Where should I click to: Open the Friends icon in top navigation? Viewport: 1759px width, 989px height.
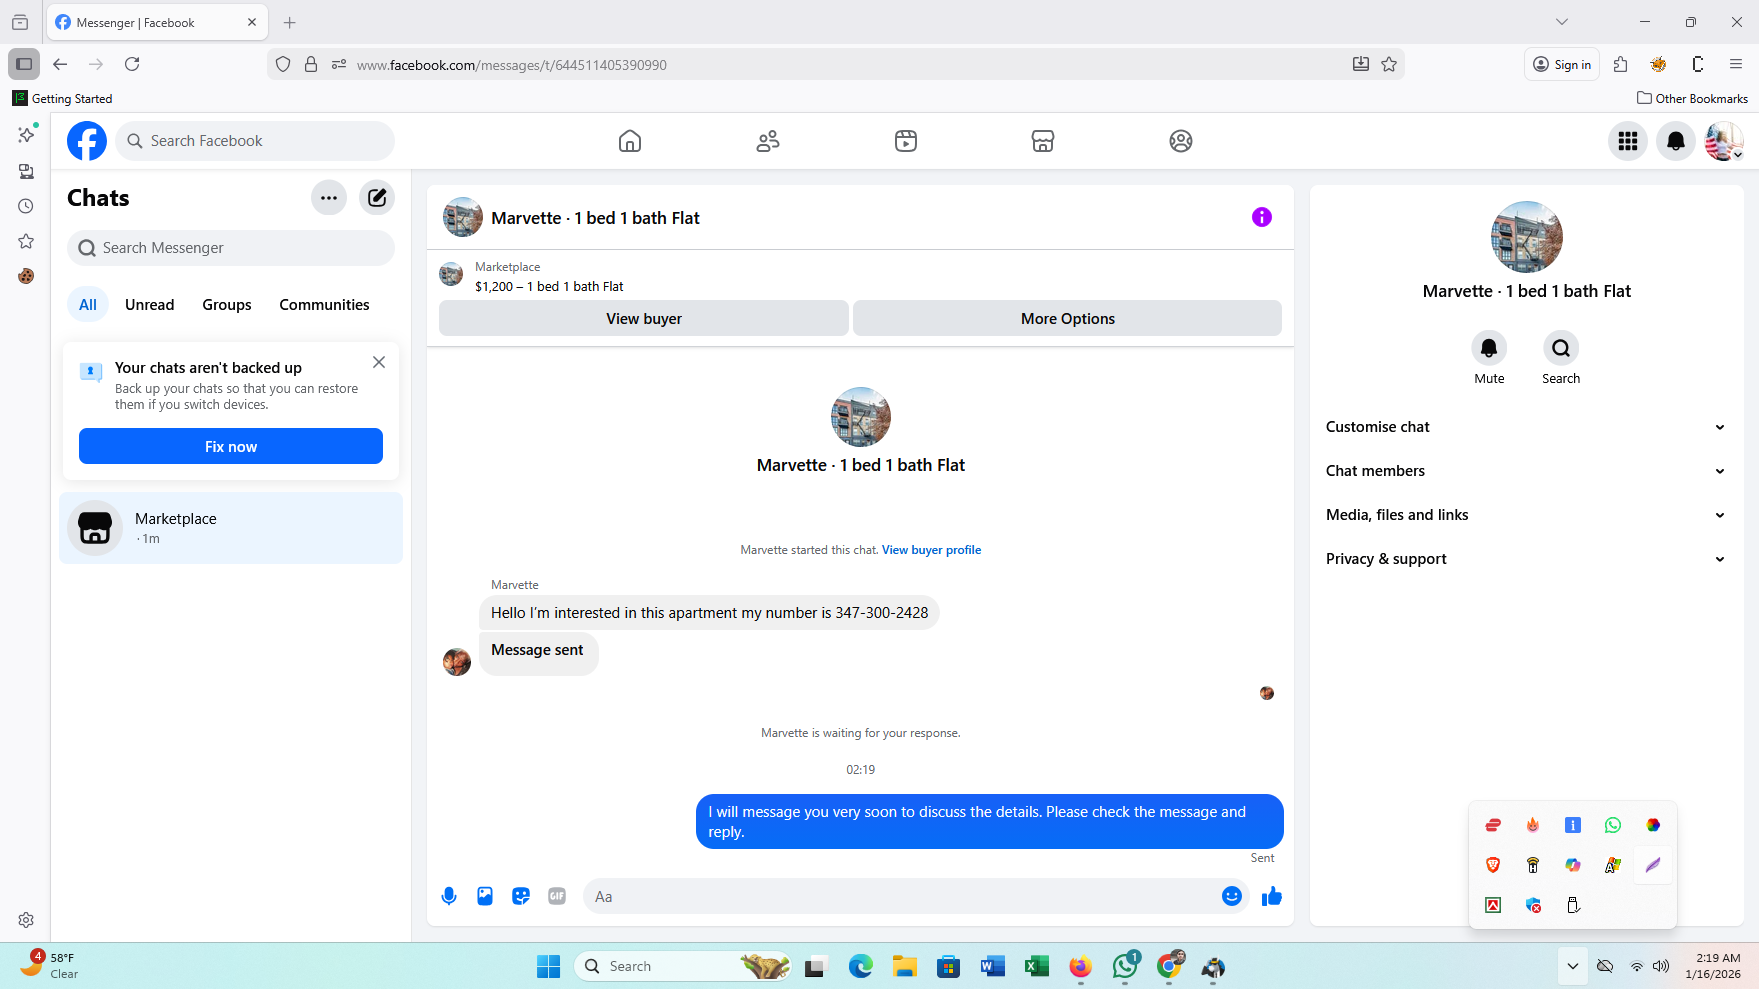click(768, 141)
